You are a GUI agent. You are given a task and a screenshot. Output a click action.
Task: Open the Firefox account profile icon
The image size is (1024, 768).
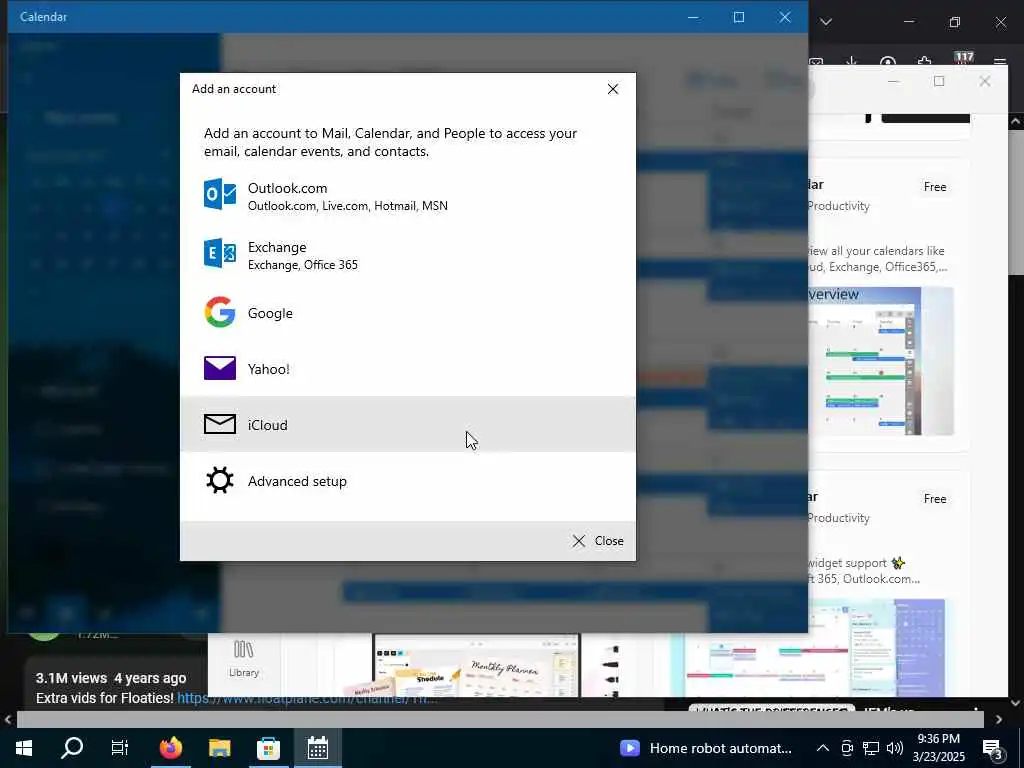pos(888,62)
